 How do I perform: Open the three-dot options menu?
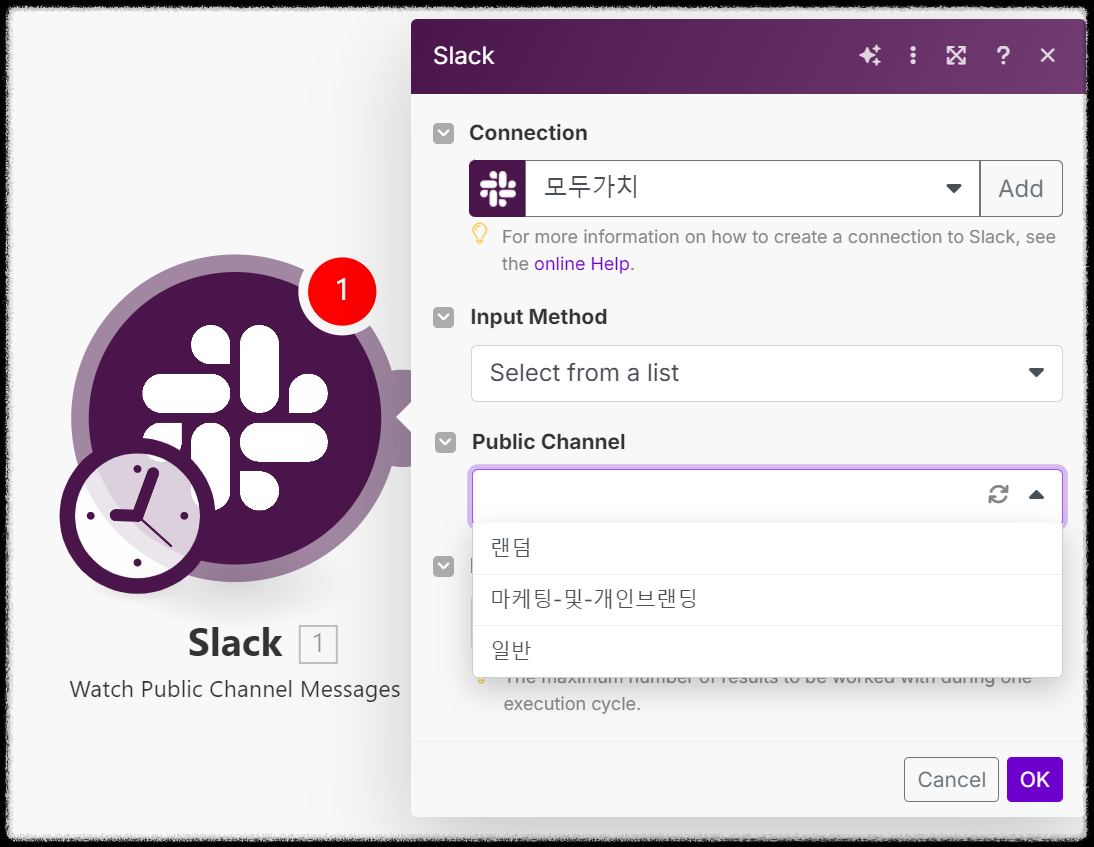pyautogui.click(x=913, y=56)
